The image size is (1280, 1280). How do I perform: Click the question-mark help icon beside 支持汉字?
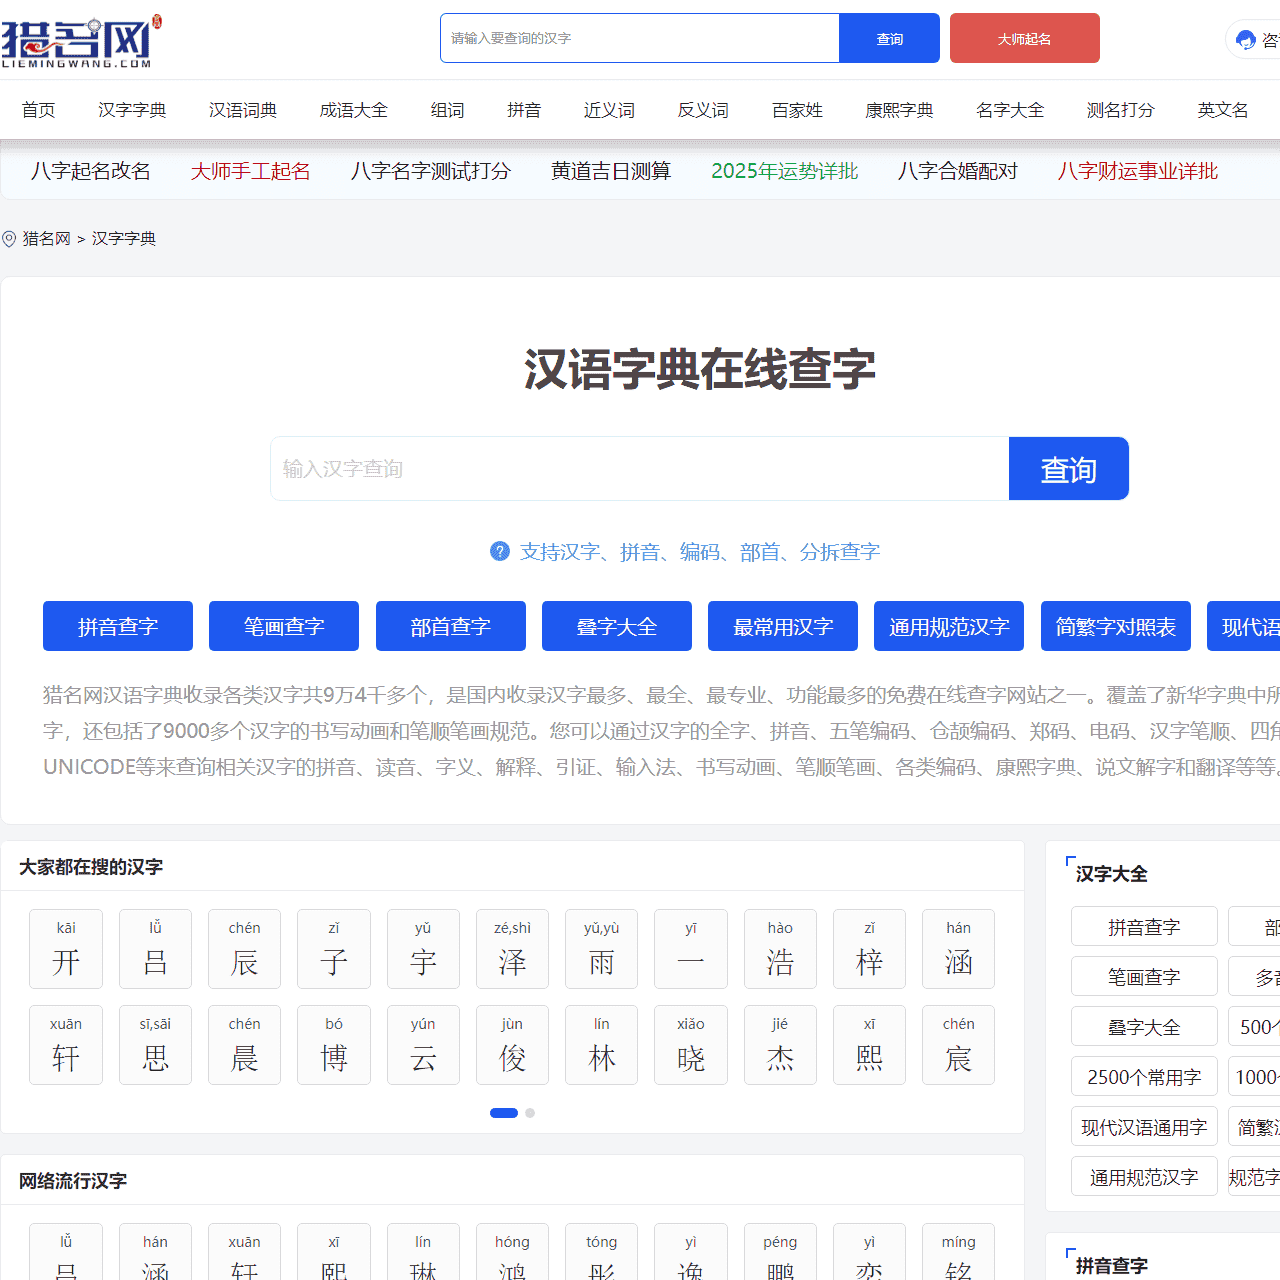500,551
